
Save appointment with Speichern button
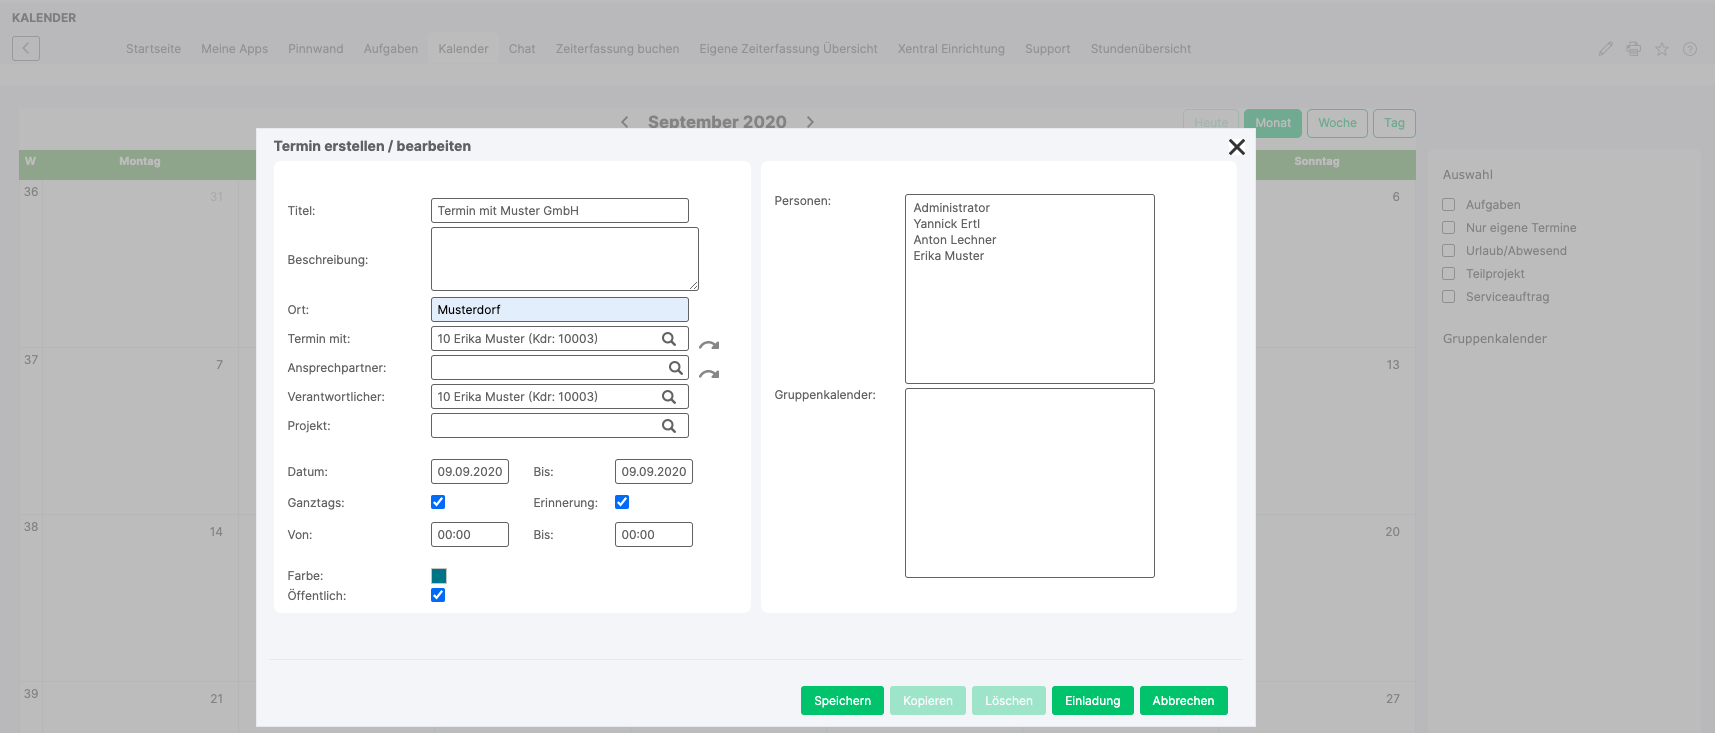coord(842,701)
